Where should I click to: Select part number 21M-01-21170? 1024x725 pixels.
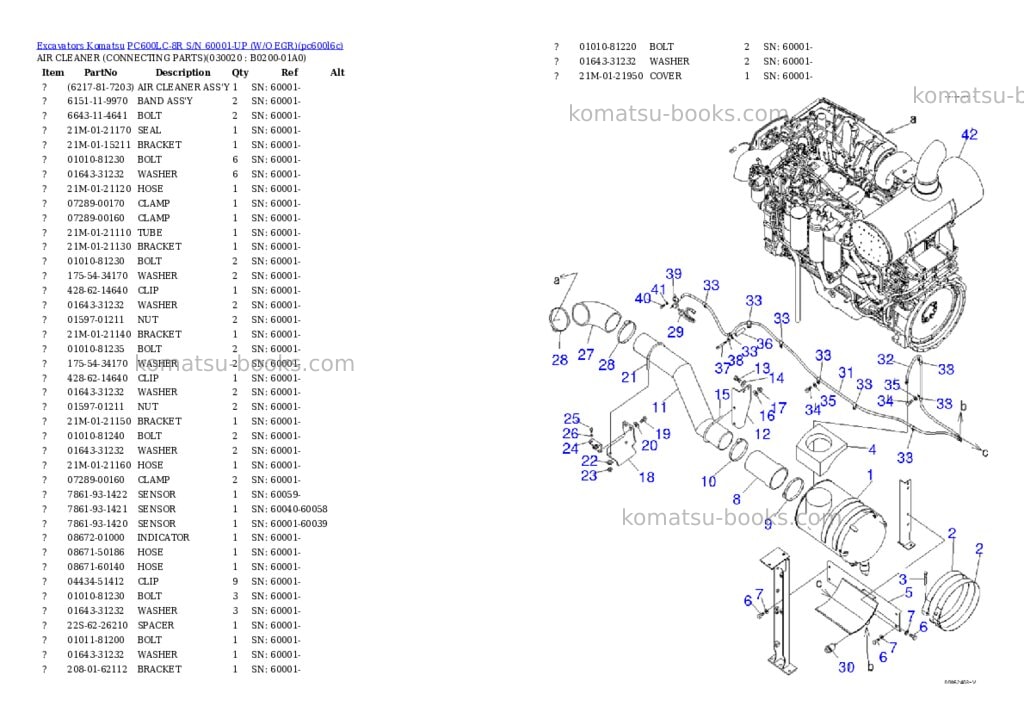pos(99,131)
